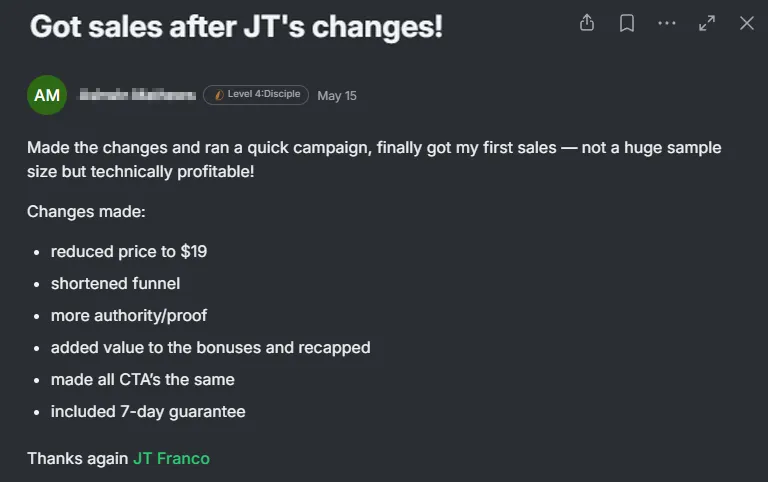
Task: Open the green AM avatar profile
Action: (47, 95)
